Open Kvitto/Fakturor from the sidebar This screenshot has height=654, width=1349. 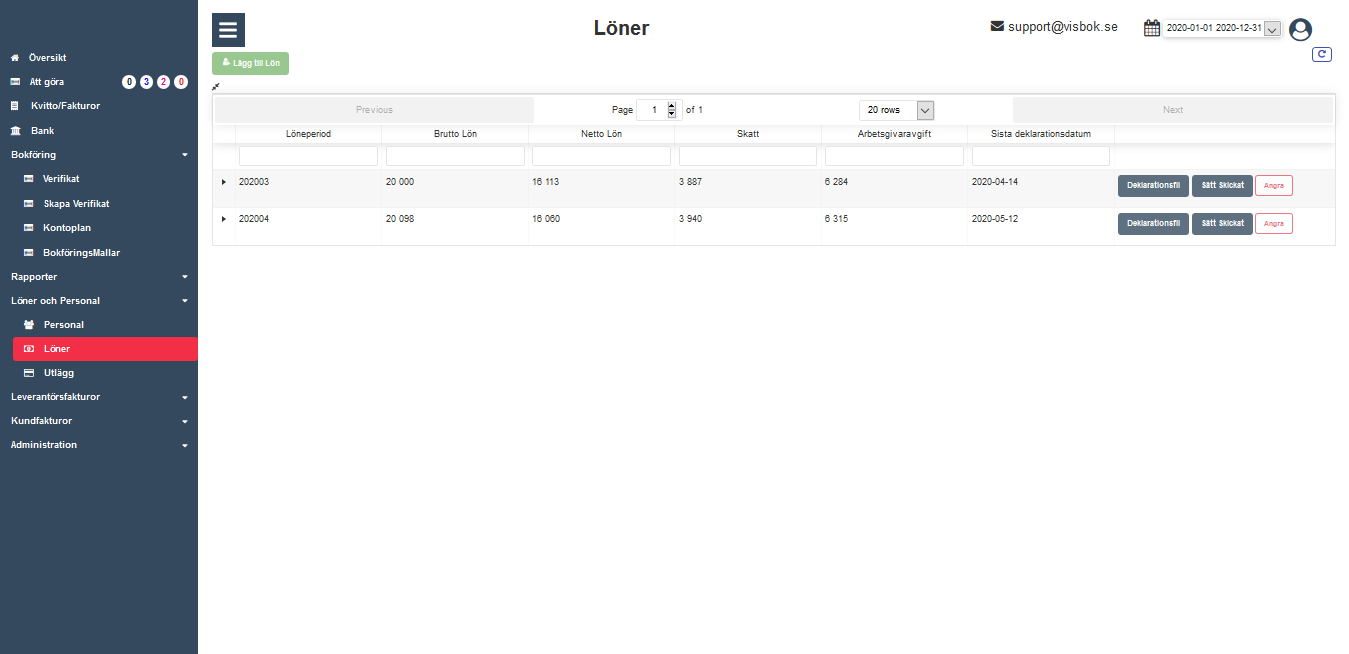point(65,106)
